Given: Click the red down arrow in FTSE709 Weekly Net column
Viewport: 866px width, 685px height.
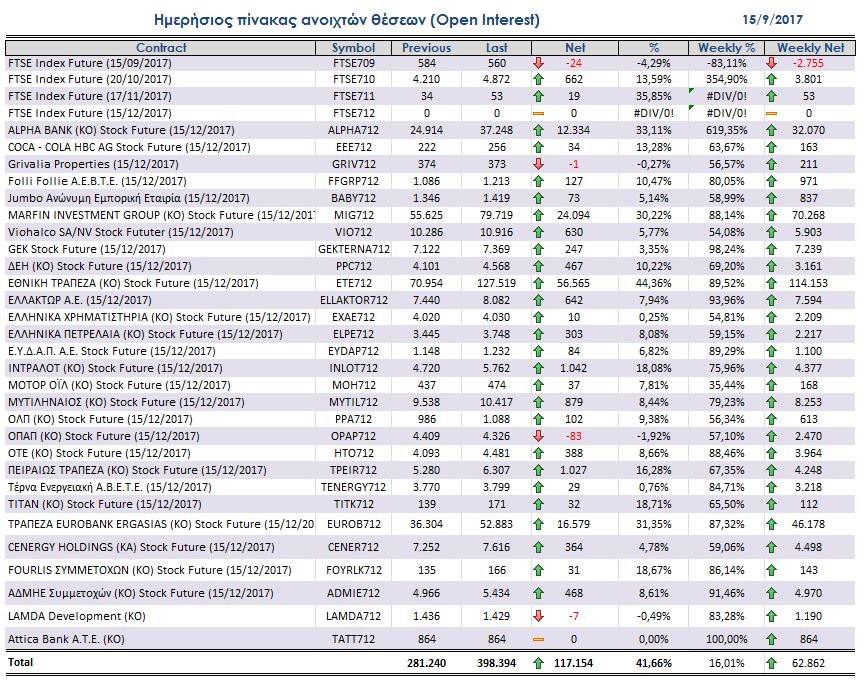Looking at the screenshot, I should [772, 63].
